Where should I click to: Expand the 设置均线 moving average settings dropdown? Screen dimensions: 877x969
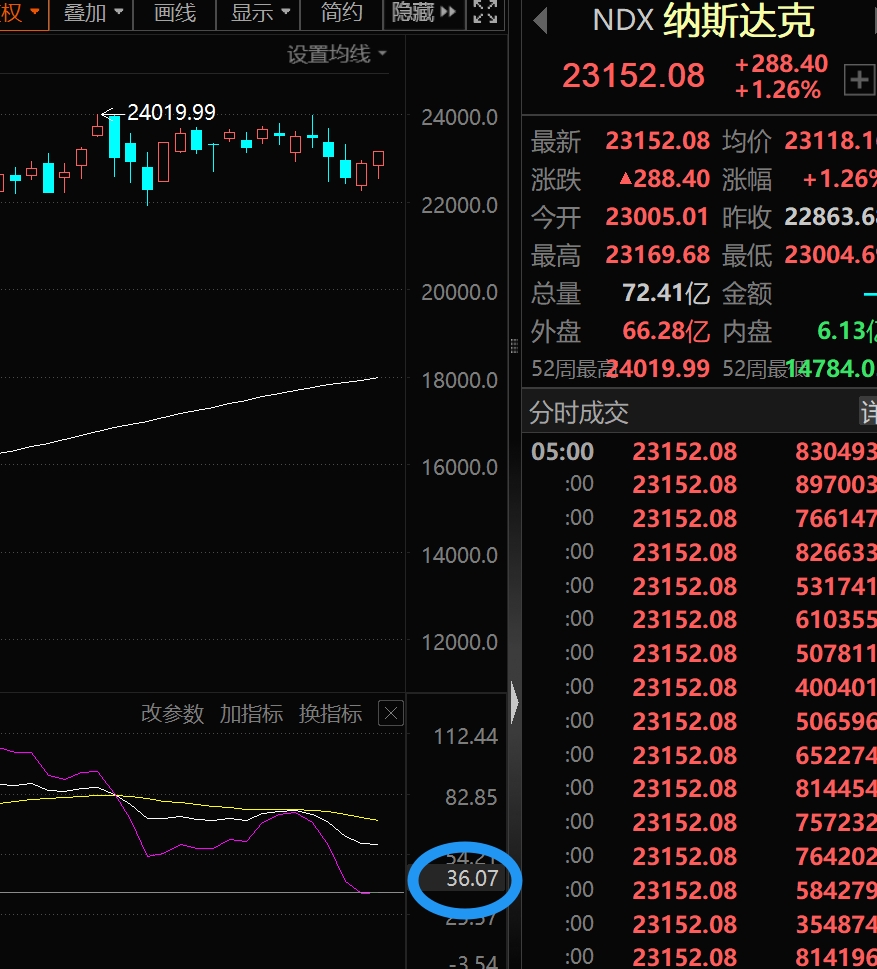(x=337, y=55)
